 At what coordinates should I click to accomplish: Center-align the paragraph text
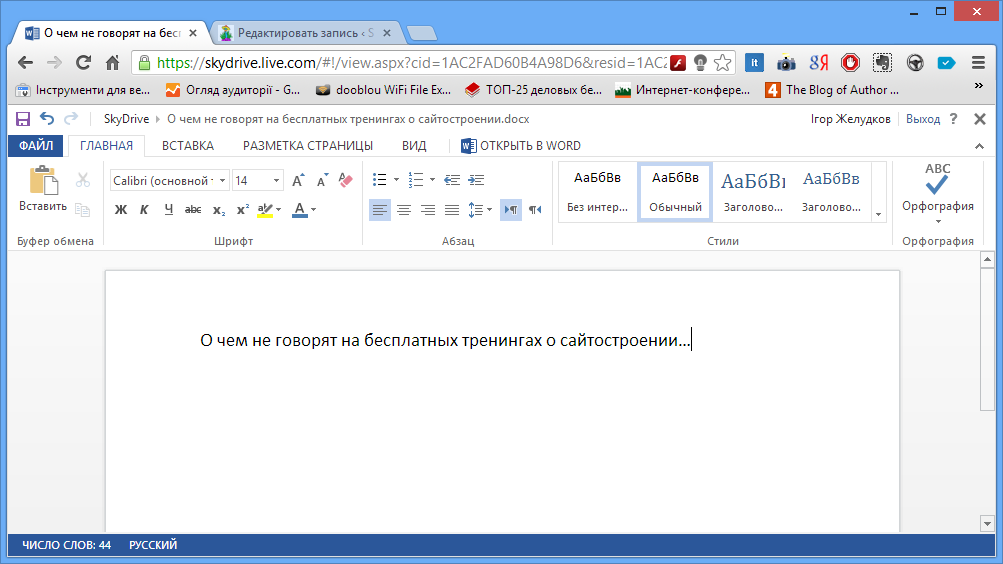404,210
